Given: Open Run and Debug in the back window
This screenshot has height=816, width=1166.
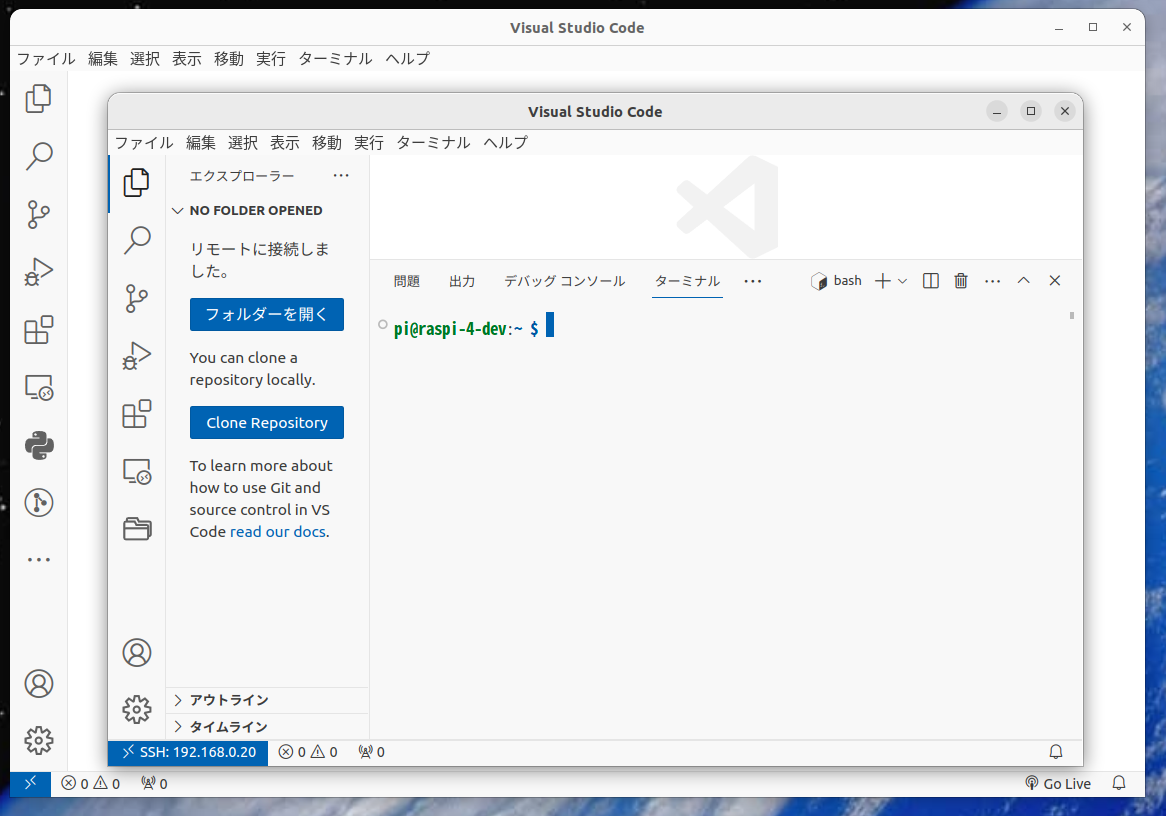Looking at the screenshot, I should pyautogui.click(x=39, y=272).
